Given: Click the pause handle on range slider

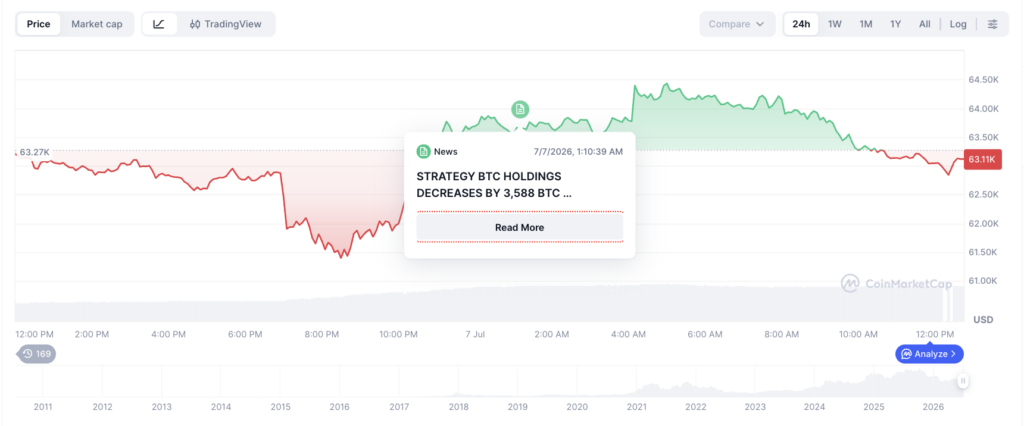Looking at the screenshot, I should [x=963, y=381].
